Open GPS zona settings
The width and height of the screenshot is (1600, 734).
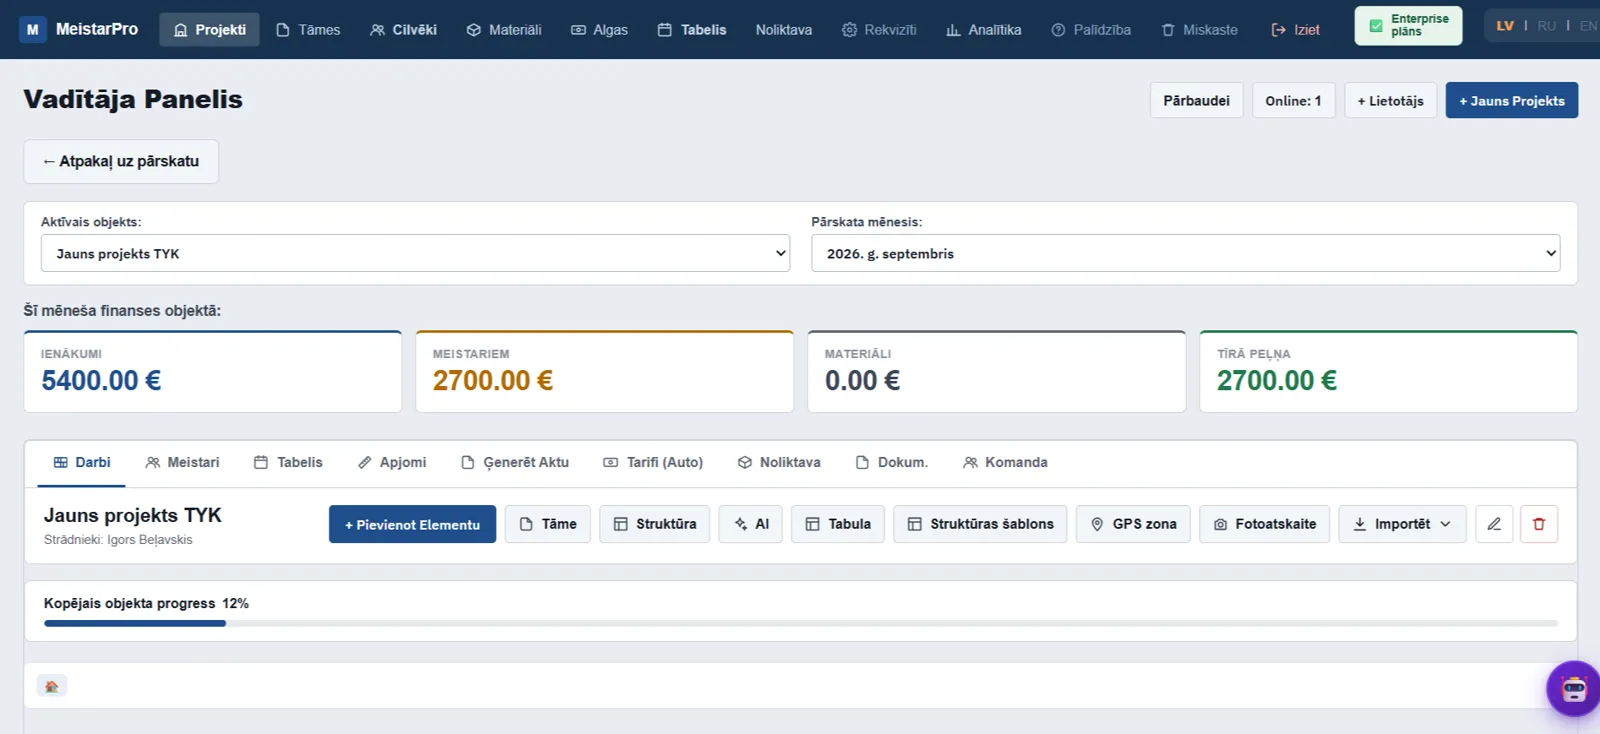tap(1133, 524)
